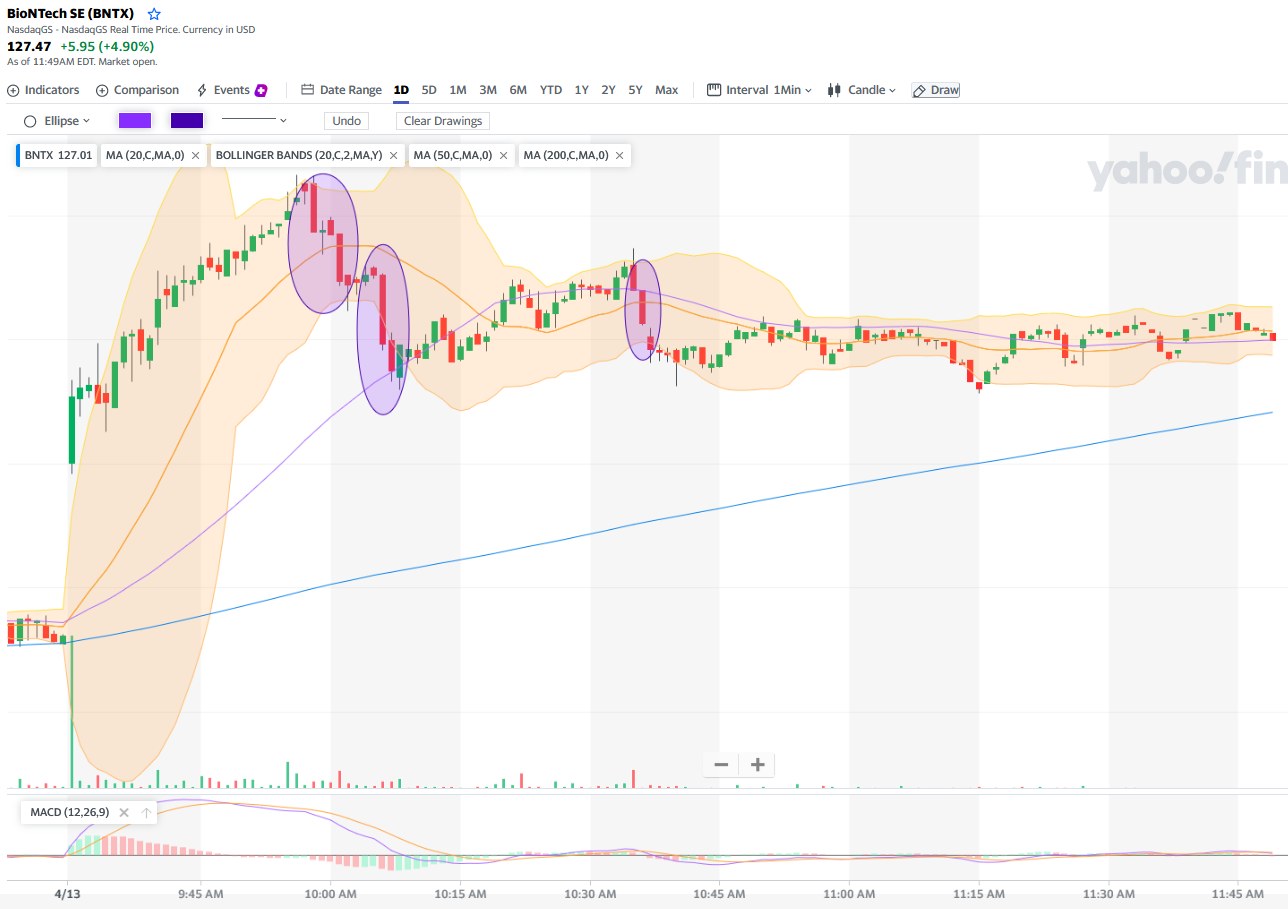Open the Ellipse shape dropdown
The height and width of the screenshot is (909, 1288).
pyautogui.click(x=57, y=121)
